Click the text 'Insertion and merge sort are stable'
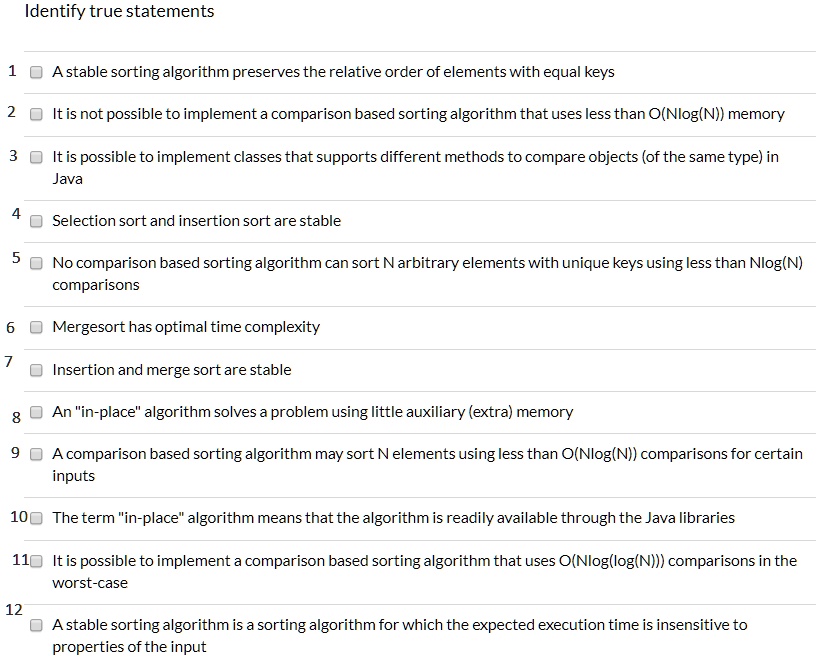 [x=172, y=370]
